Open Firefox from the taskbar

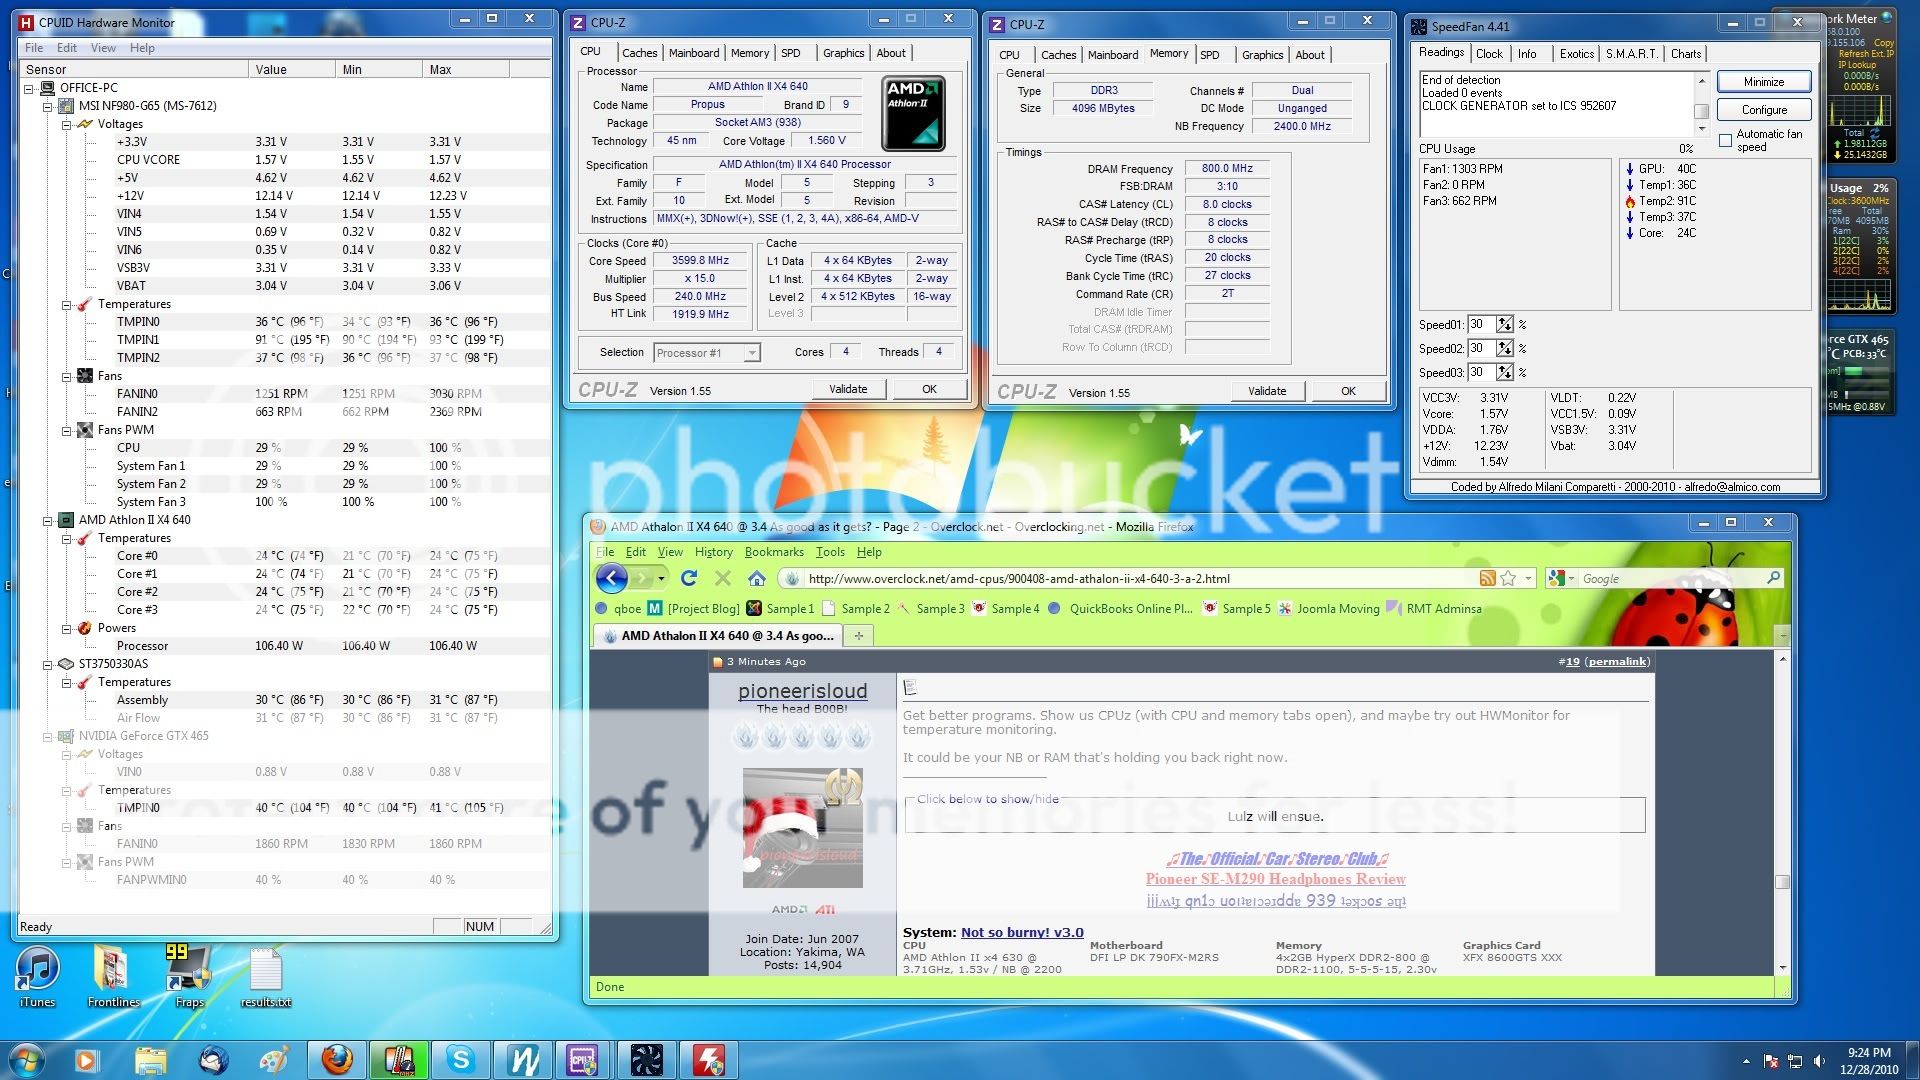[337, 1060]
